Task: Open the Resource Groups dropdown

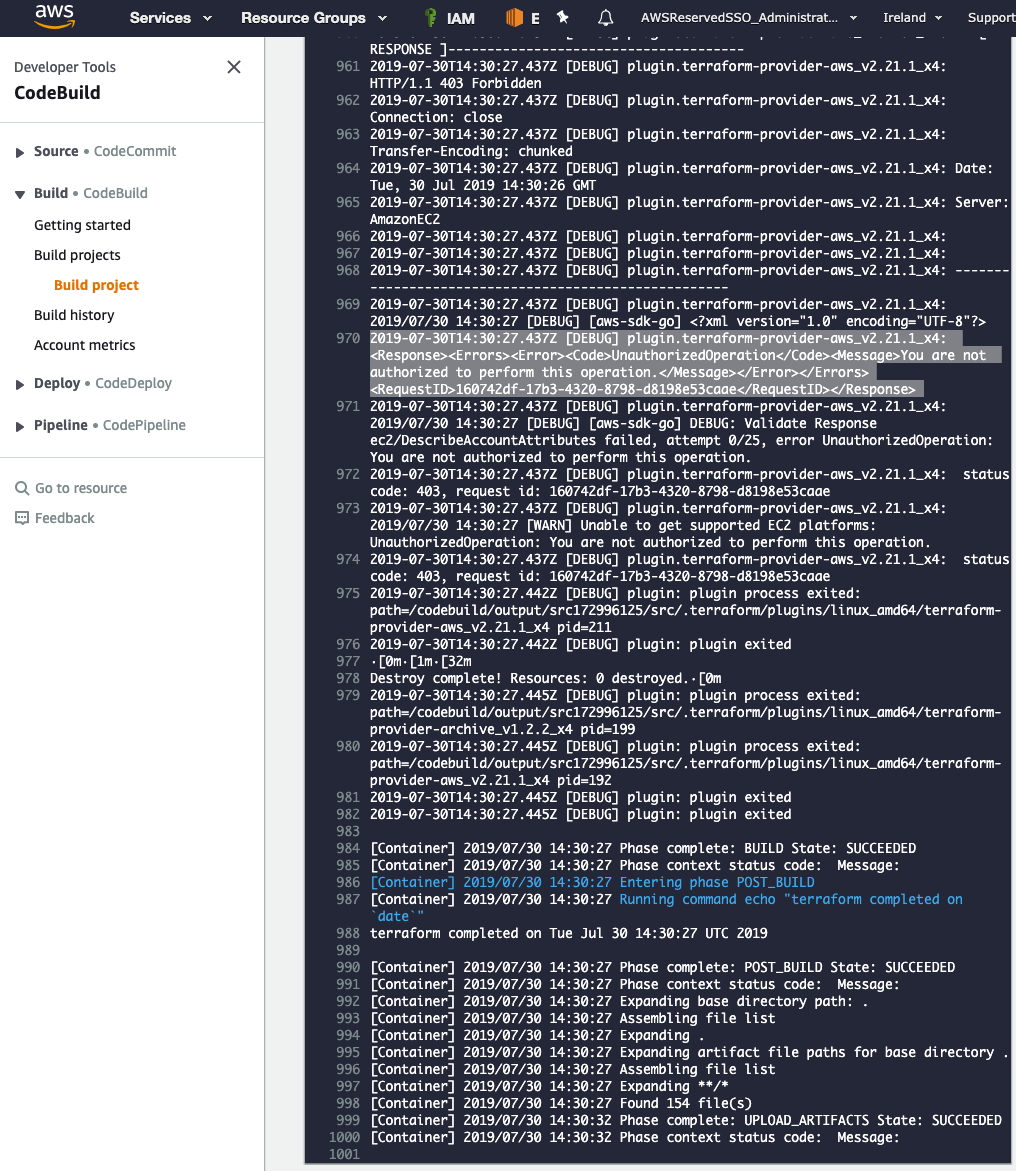Action: tap(314, 18)
